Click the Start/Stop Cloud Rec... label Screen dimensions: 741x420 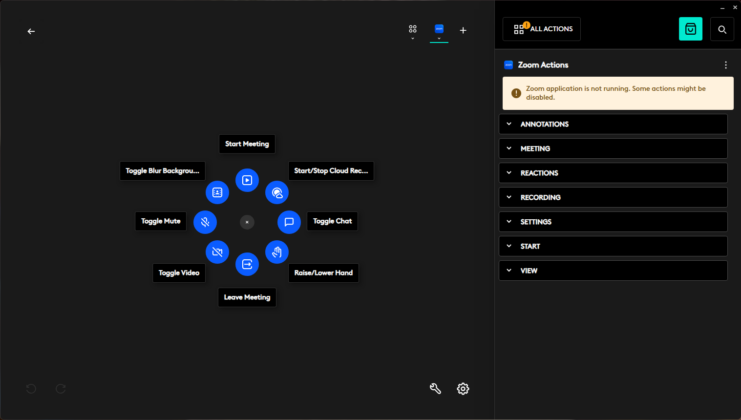click(x=331, y=171)
